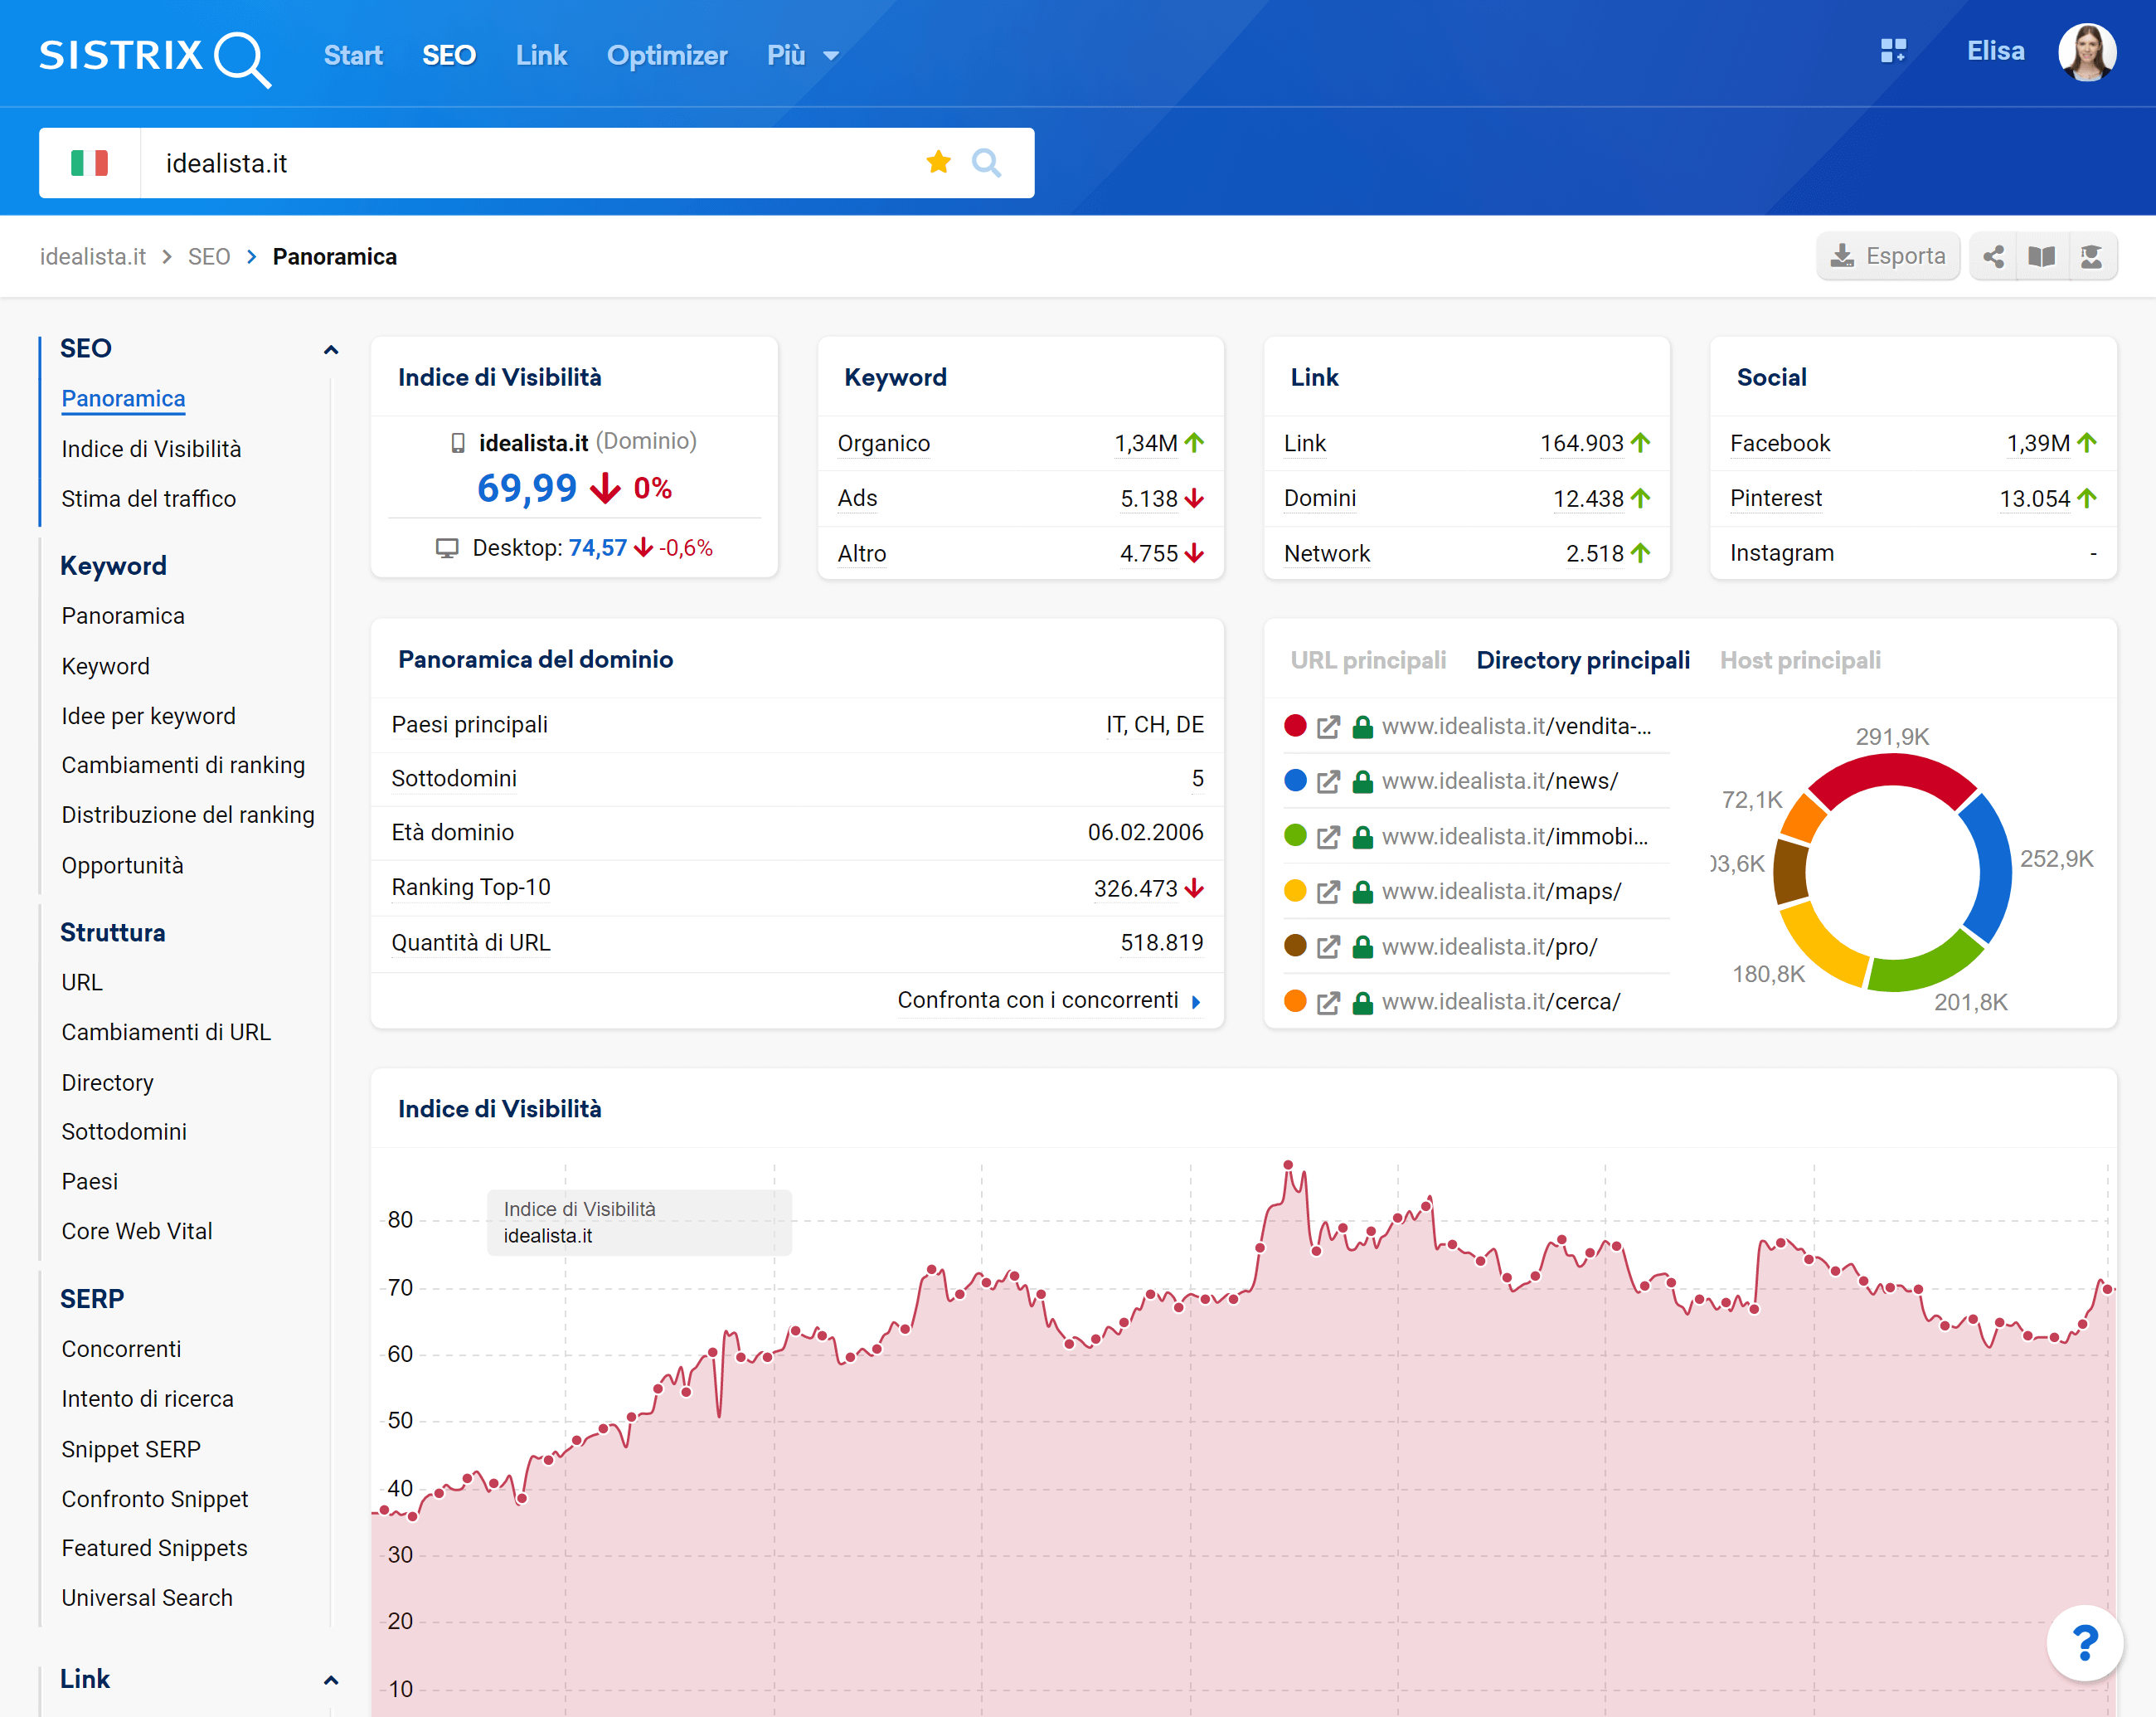The image size is (2156, 1717).
Task: Click the blue dot beside /news/ directory
Action: point(1295,781)
